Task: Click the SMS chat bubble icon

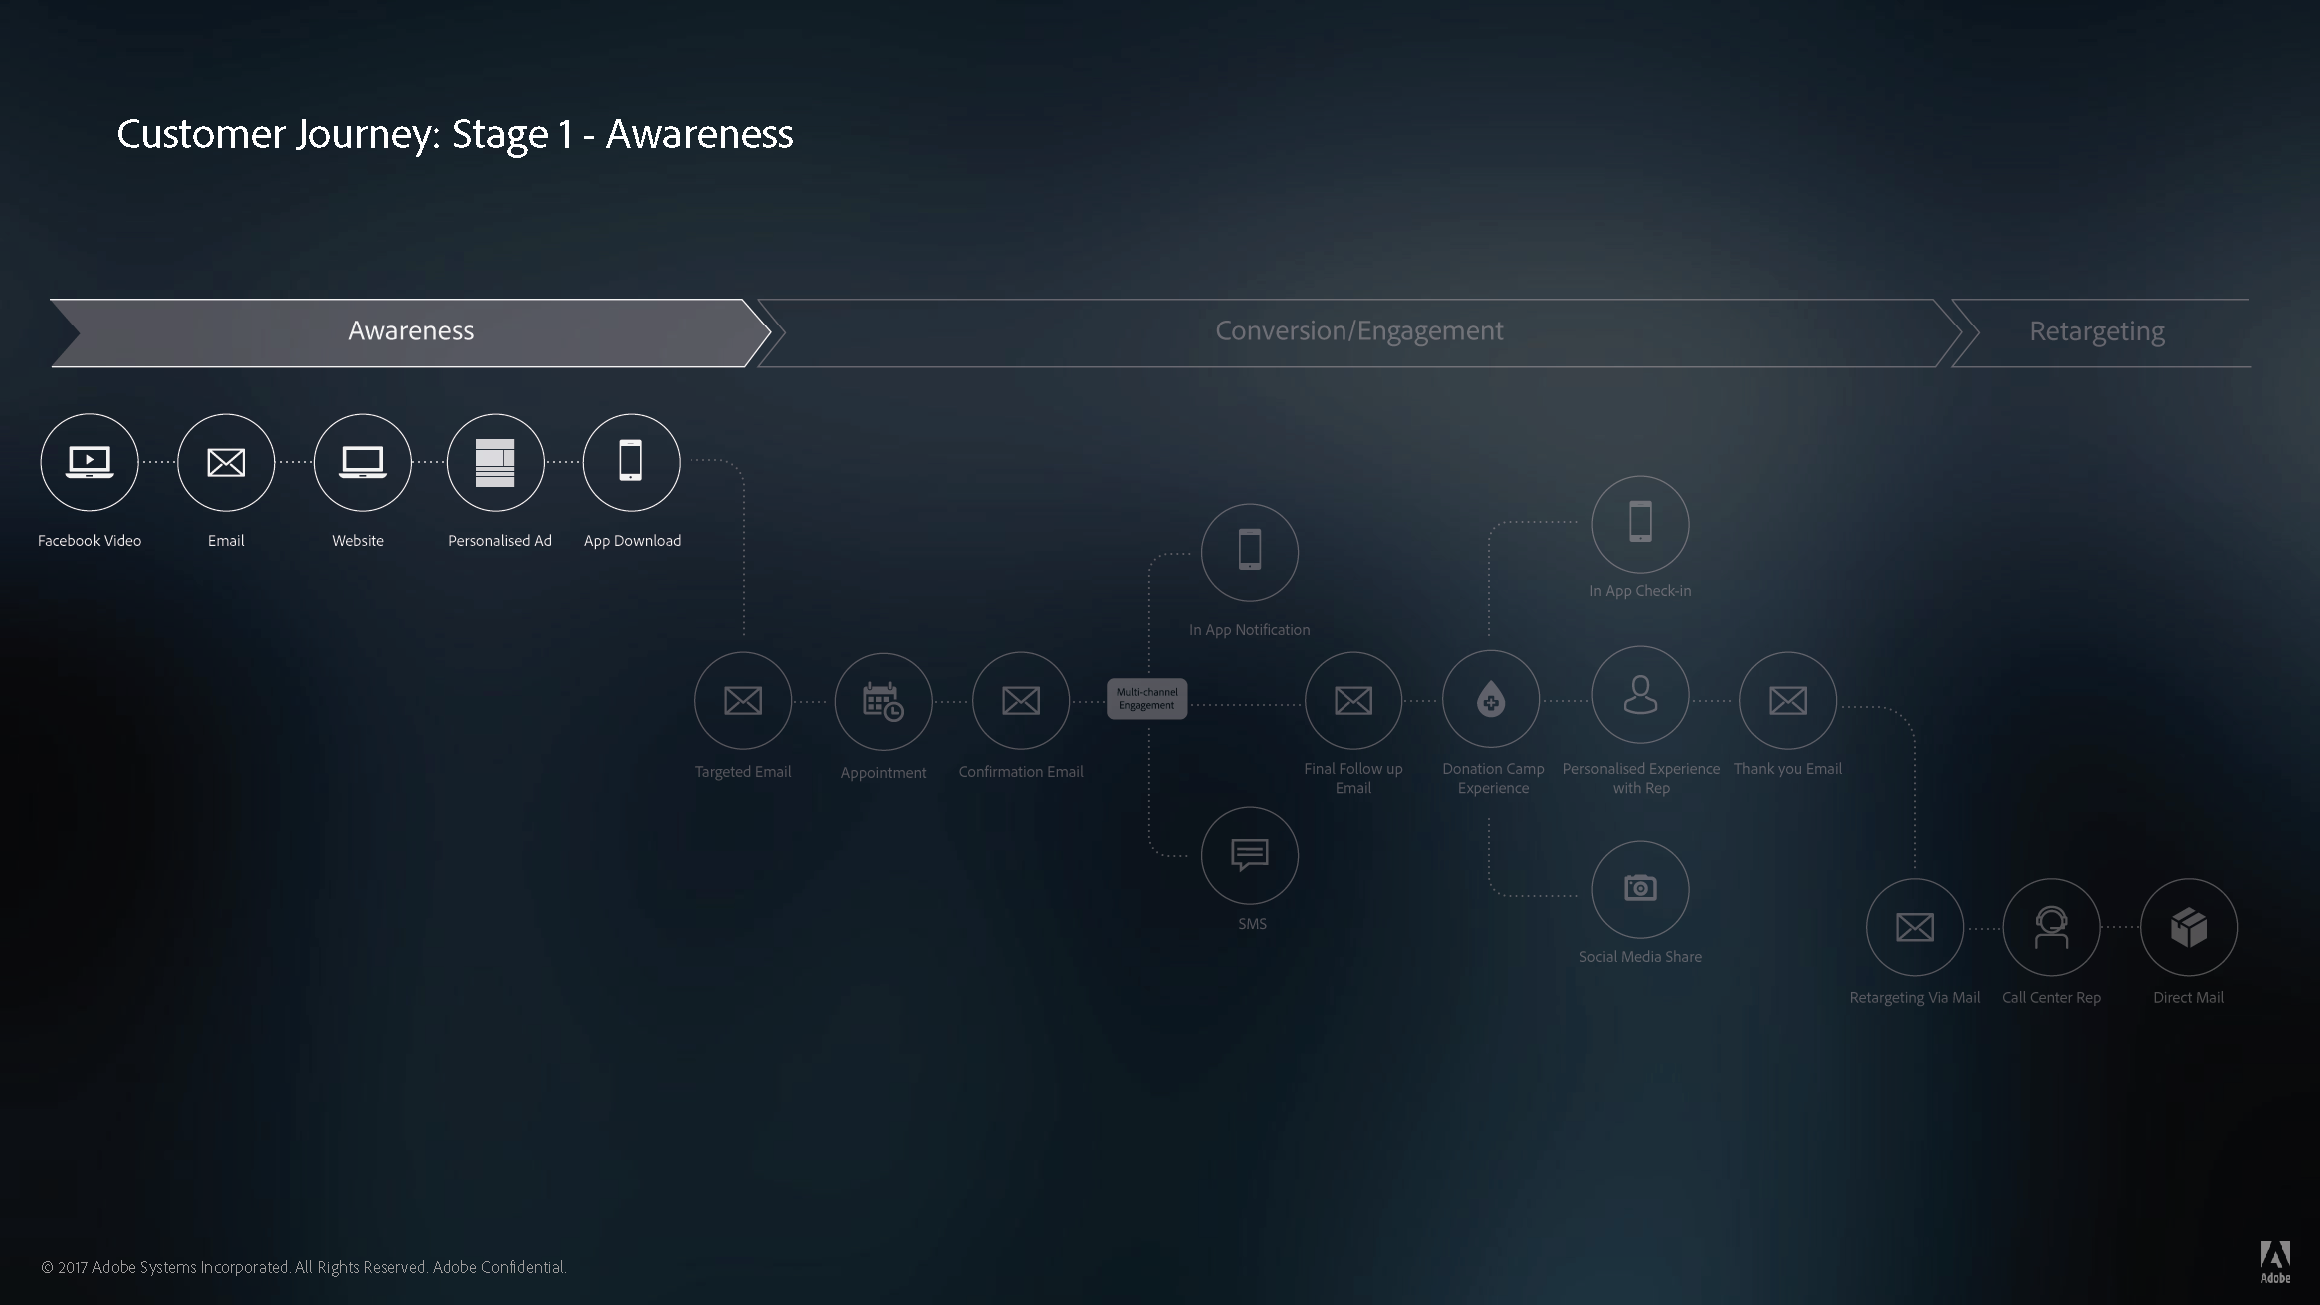Action: point(1249,855)
